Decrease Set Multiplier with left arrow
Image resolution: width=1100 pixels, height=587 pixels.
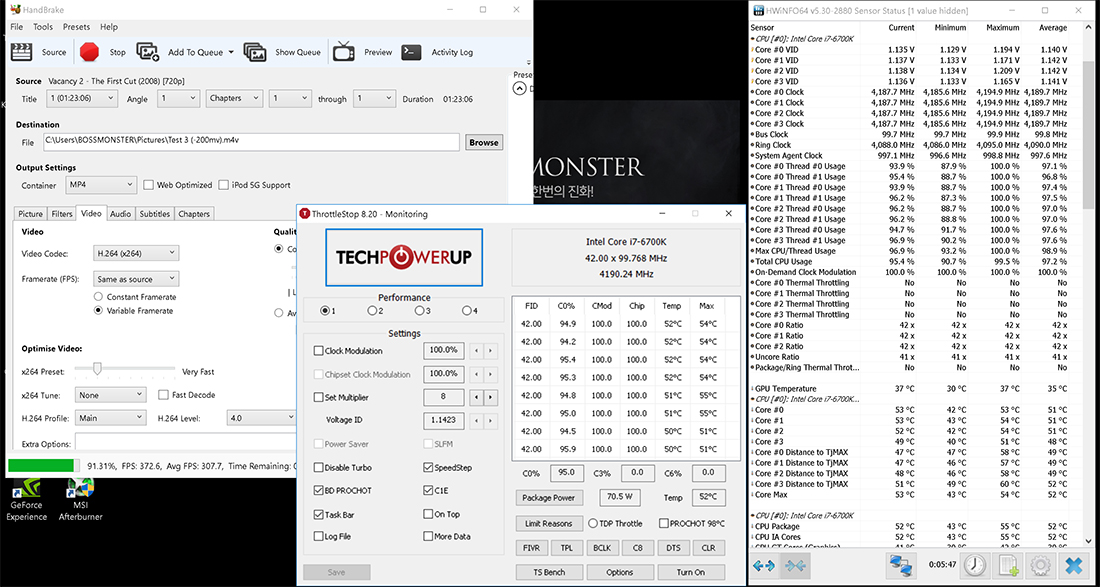click(478, 398)
